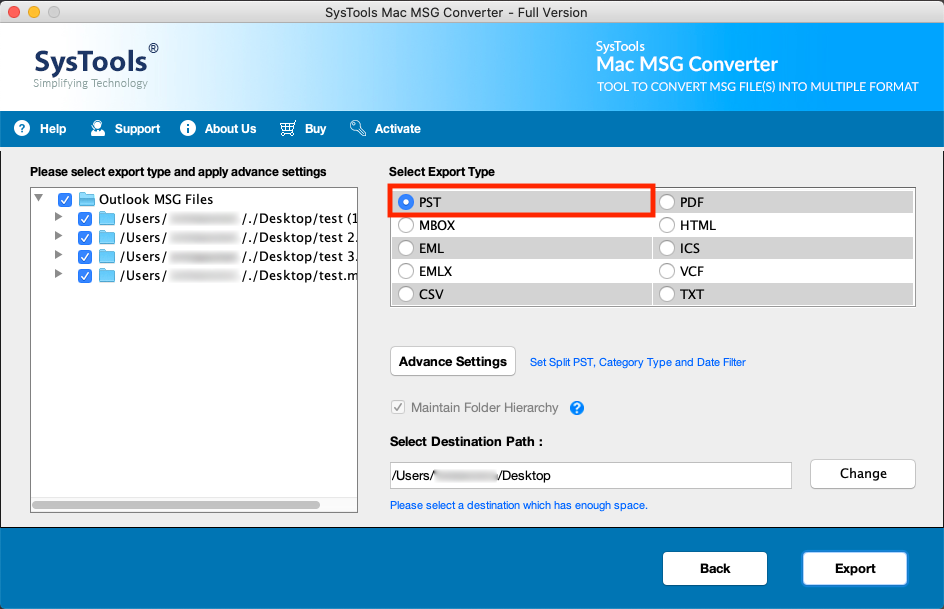Click the Outlook MSG Files label
The width and height of the screenshot is (944, 609).
(x=156, y=199)
